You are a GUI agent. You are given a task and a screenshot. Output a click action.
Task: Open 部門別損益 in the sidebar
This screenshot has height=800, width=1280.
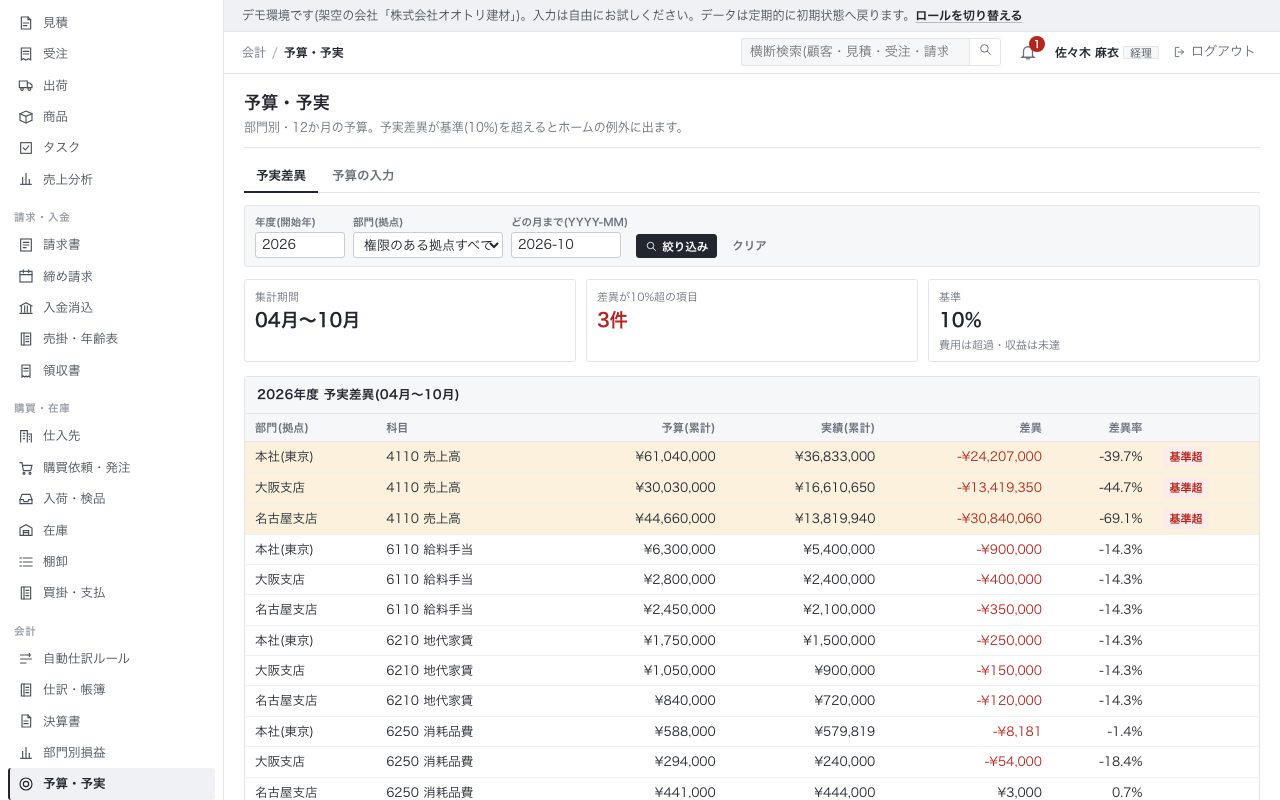[111, 752]
